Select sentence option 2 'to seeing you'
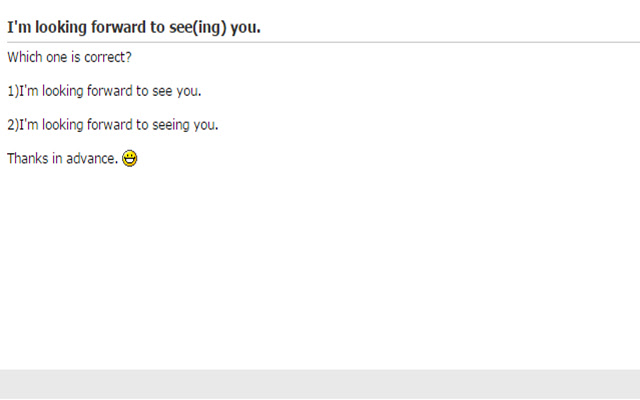This screenshot has height=400, width=640. coord(113,124)
